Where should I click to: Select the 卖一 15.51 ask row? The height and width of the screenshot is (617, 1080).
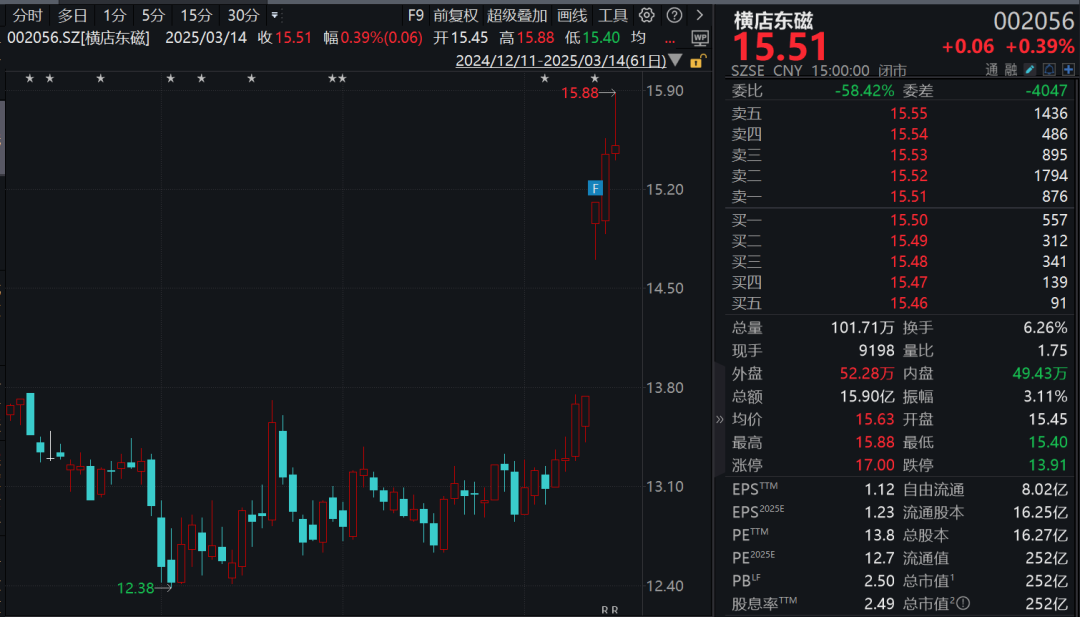tap(900, 196)
